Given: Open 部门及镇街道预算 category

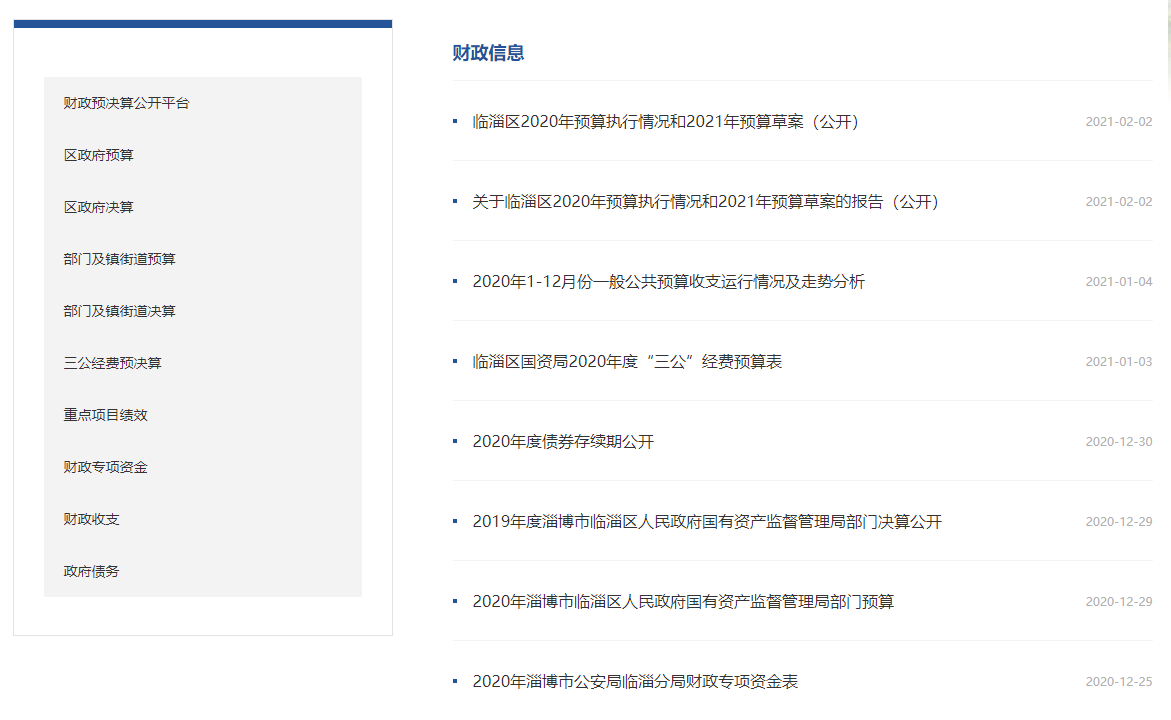Looking at the screenshot, I should coord(120,259).
